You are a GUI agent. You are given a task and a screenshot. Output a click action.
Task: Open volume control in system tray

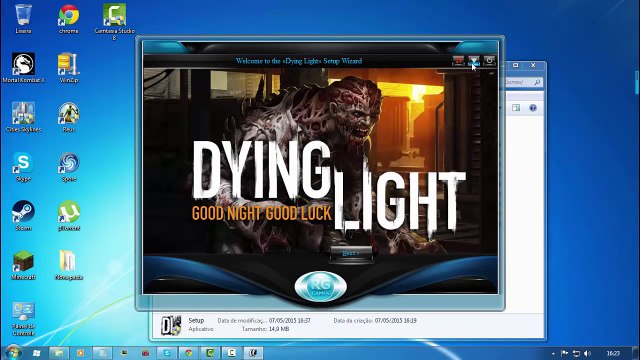(x=587, y=353)
